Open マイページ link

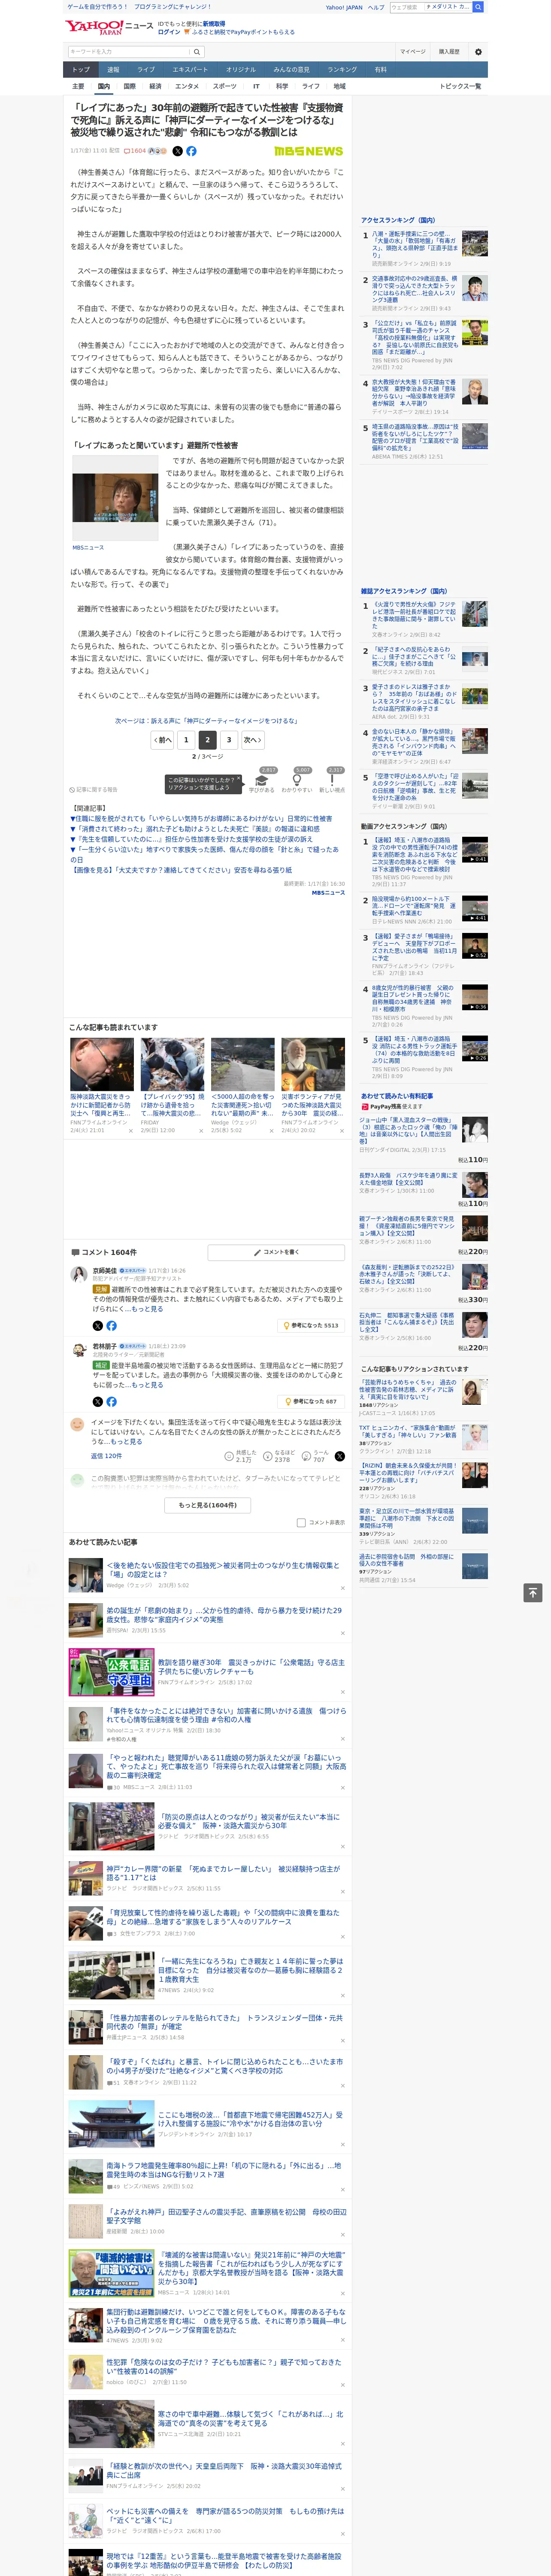click(x=413, y=51)
